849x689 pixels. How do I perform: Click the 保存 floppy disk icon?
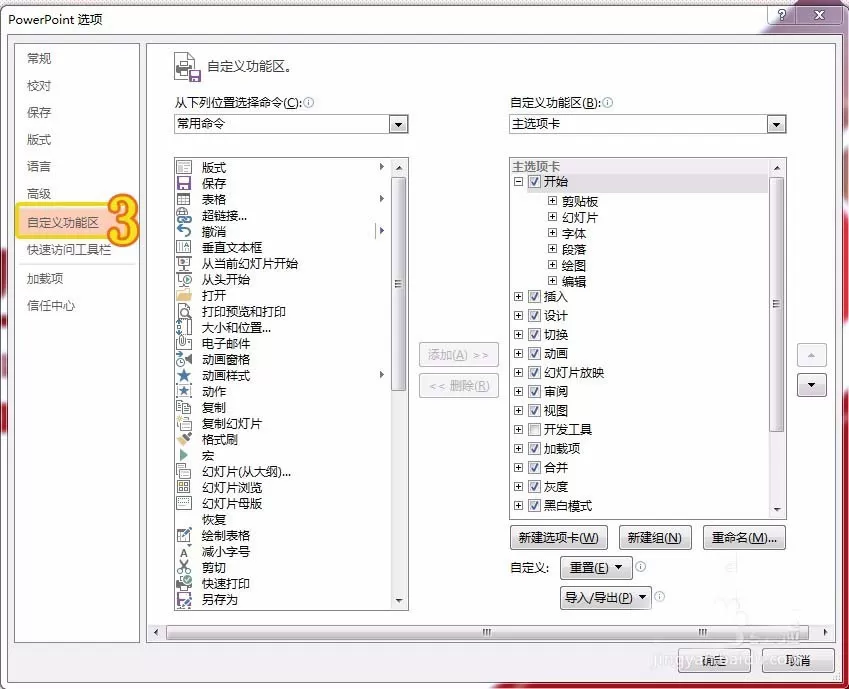[184, 183]
